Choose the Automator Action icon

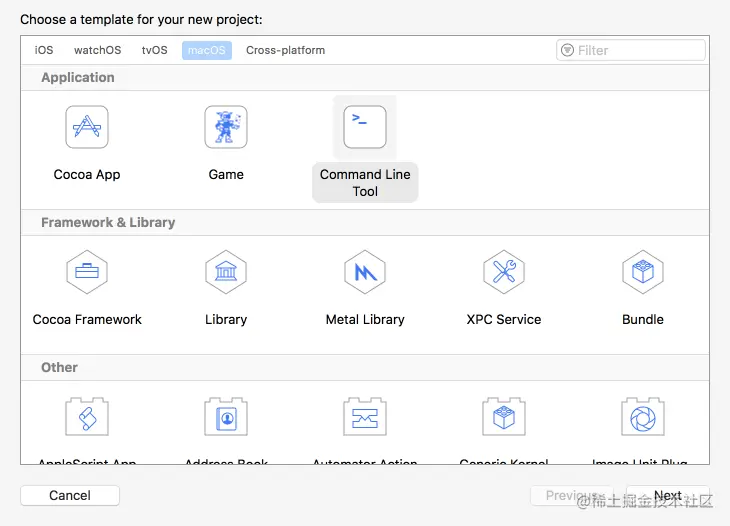[x=365, y=417]
